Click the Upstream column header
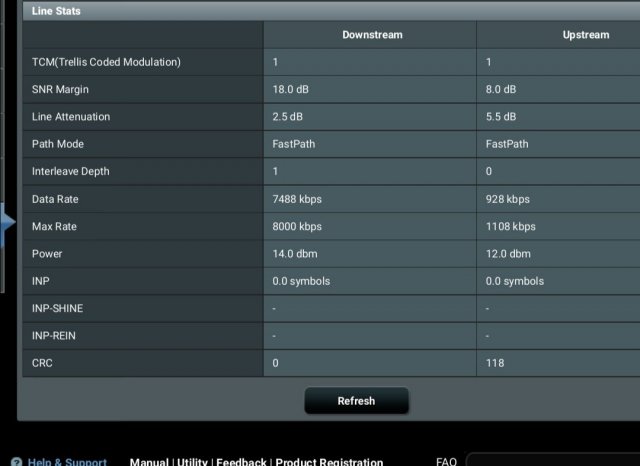Viewport: 640px width, 466px height. [x=586, y=35]
